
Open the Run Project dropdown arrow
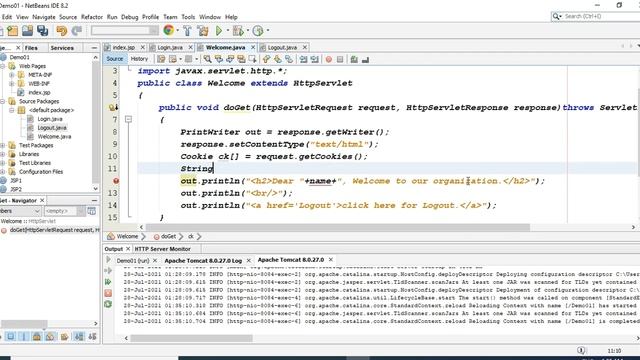tap(227, 31)
